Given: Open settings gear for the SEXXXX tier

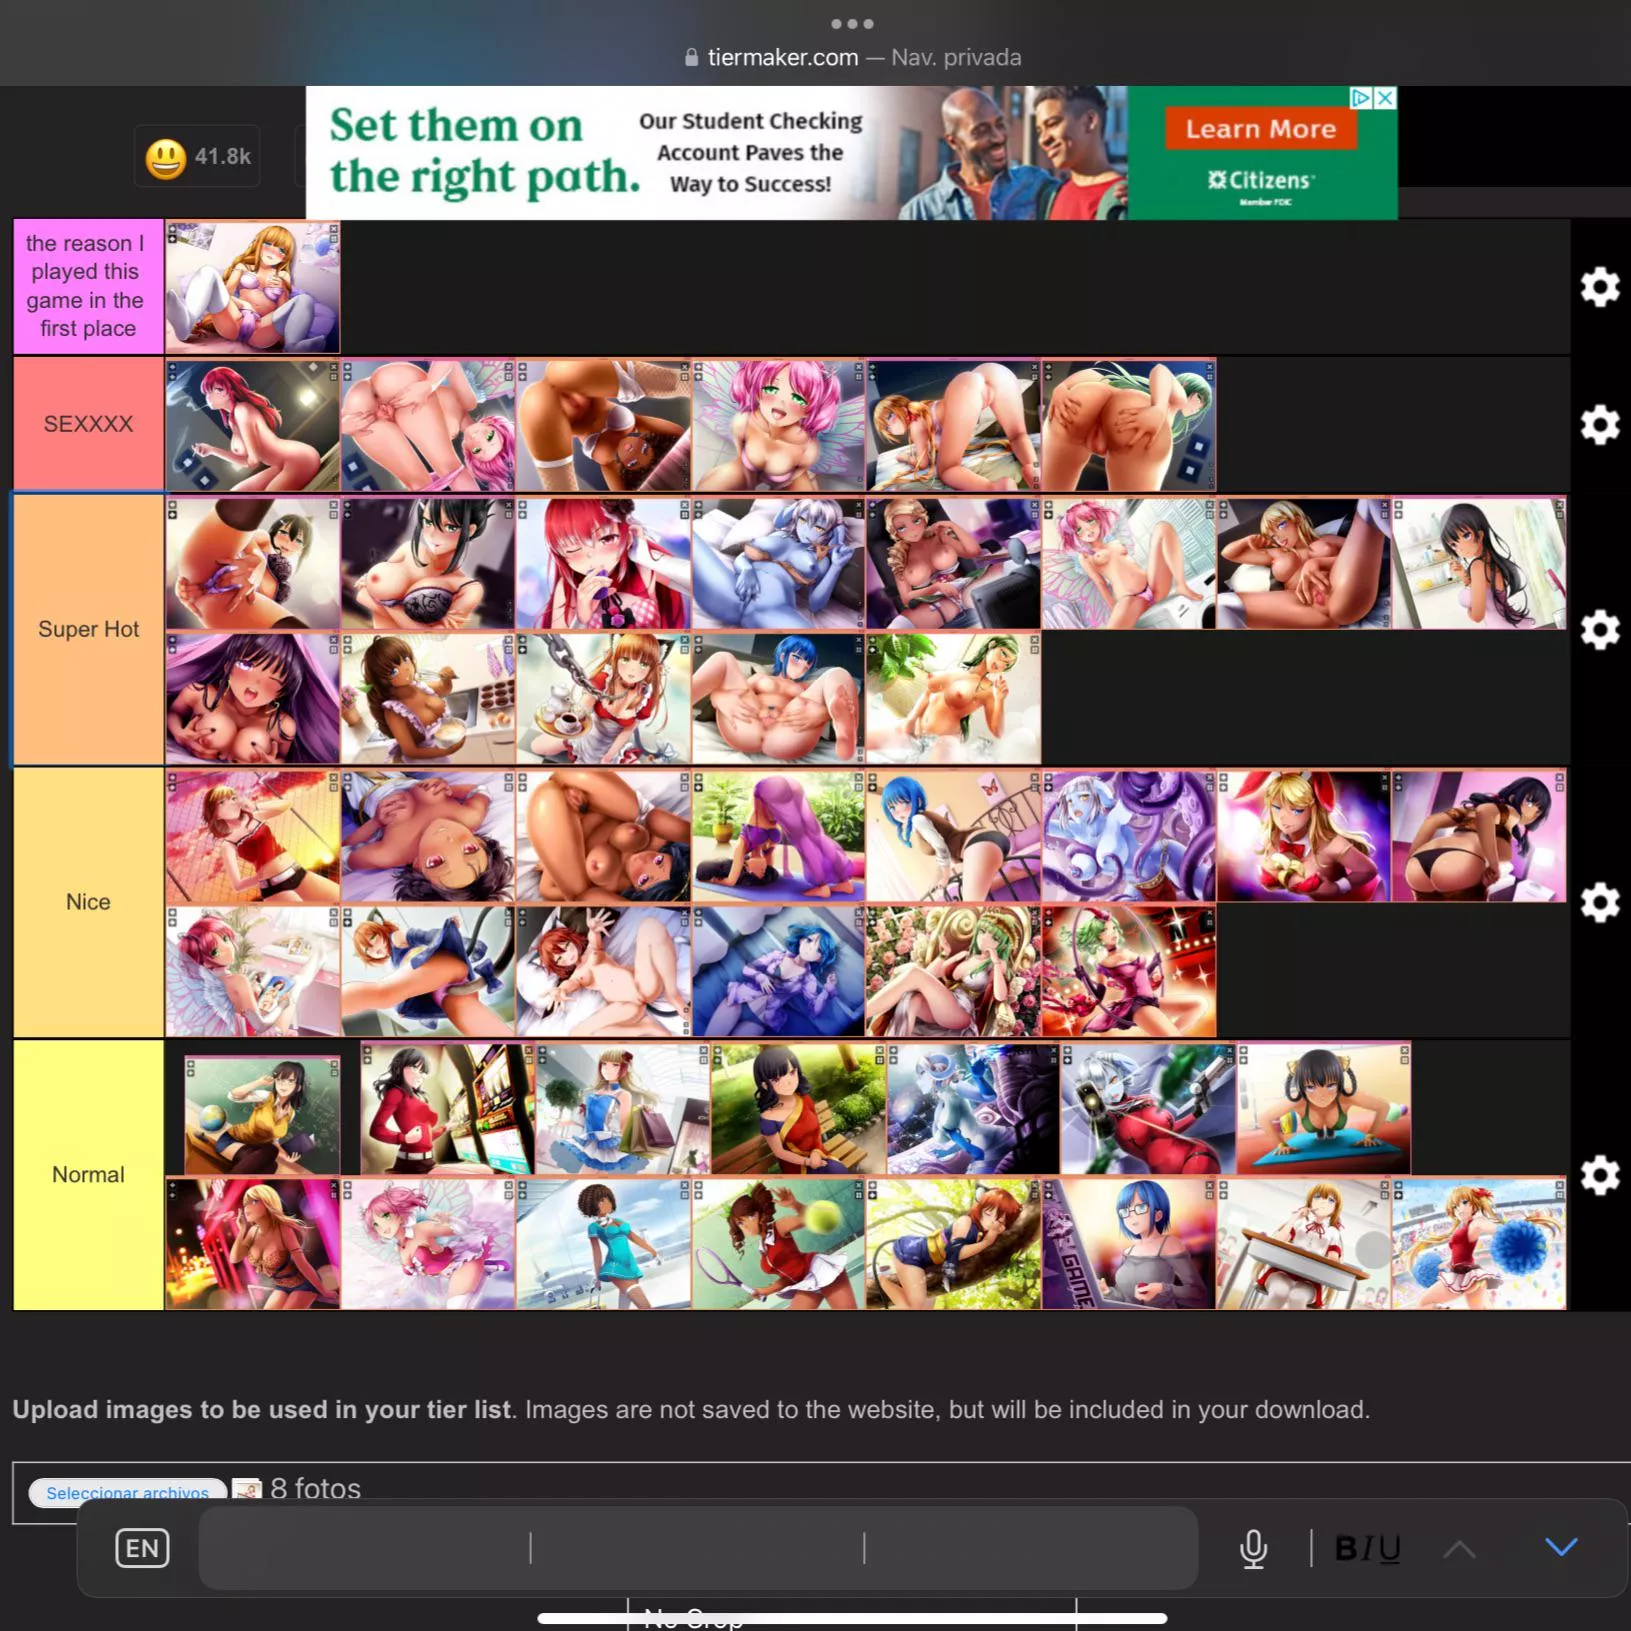Looking at the screenshot, I should coord(1601,424).
